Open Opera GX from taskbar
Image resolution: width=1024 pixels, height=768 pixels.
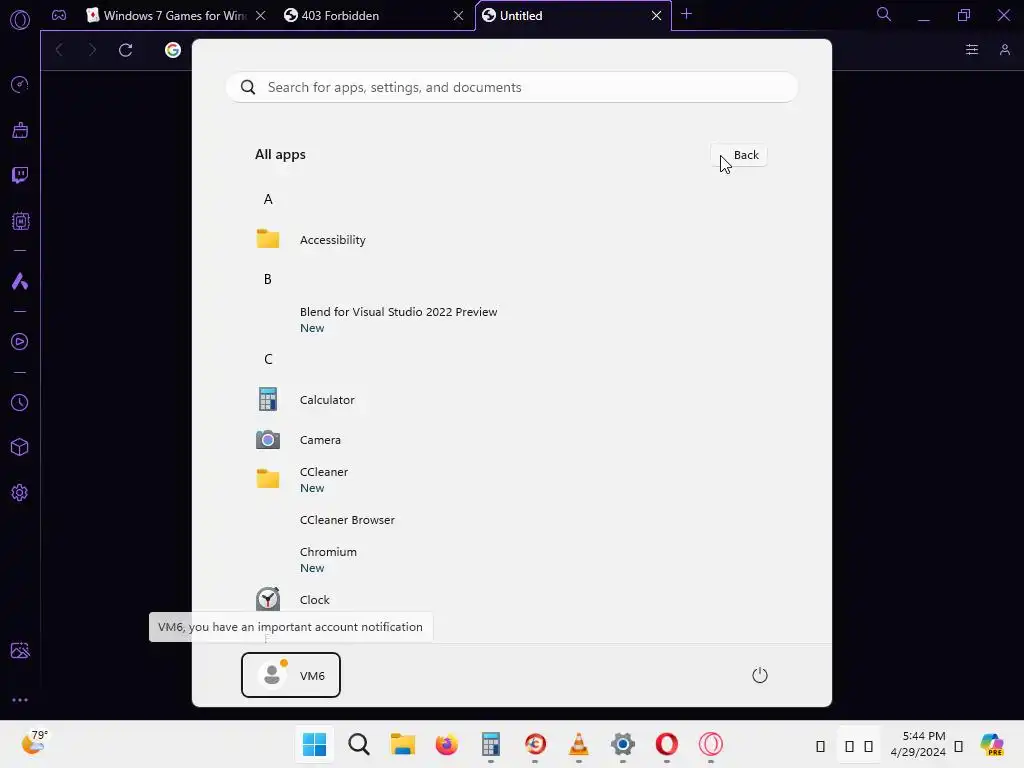pos(711,744)
